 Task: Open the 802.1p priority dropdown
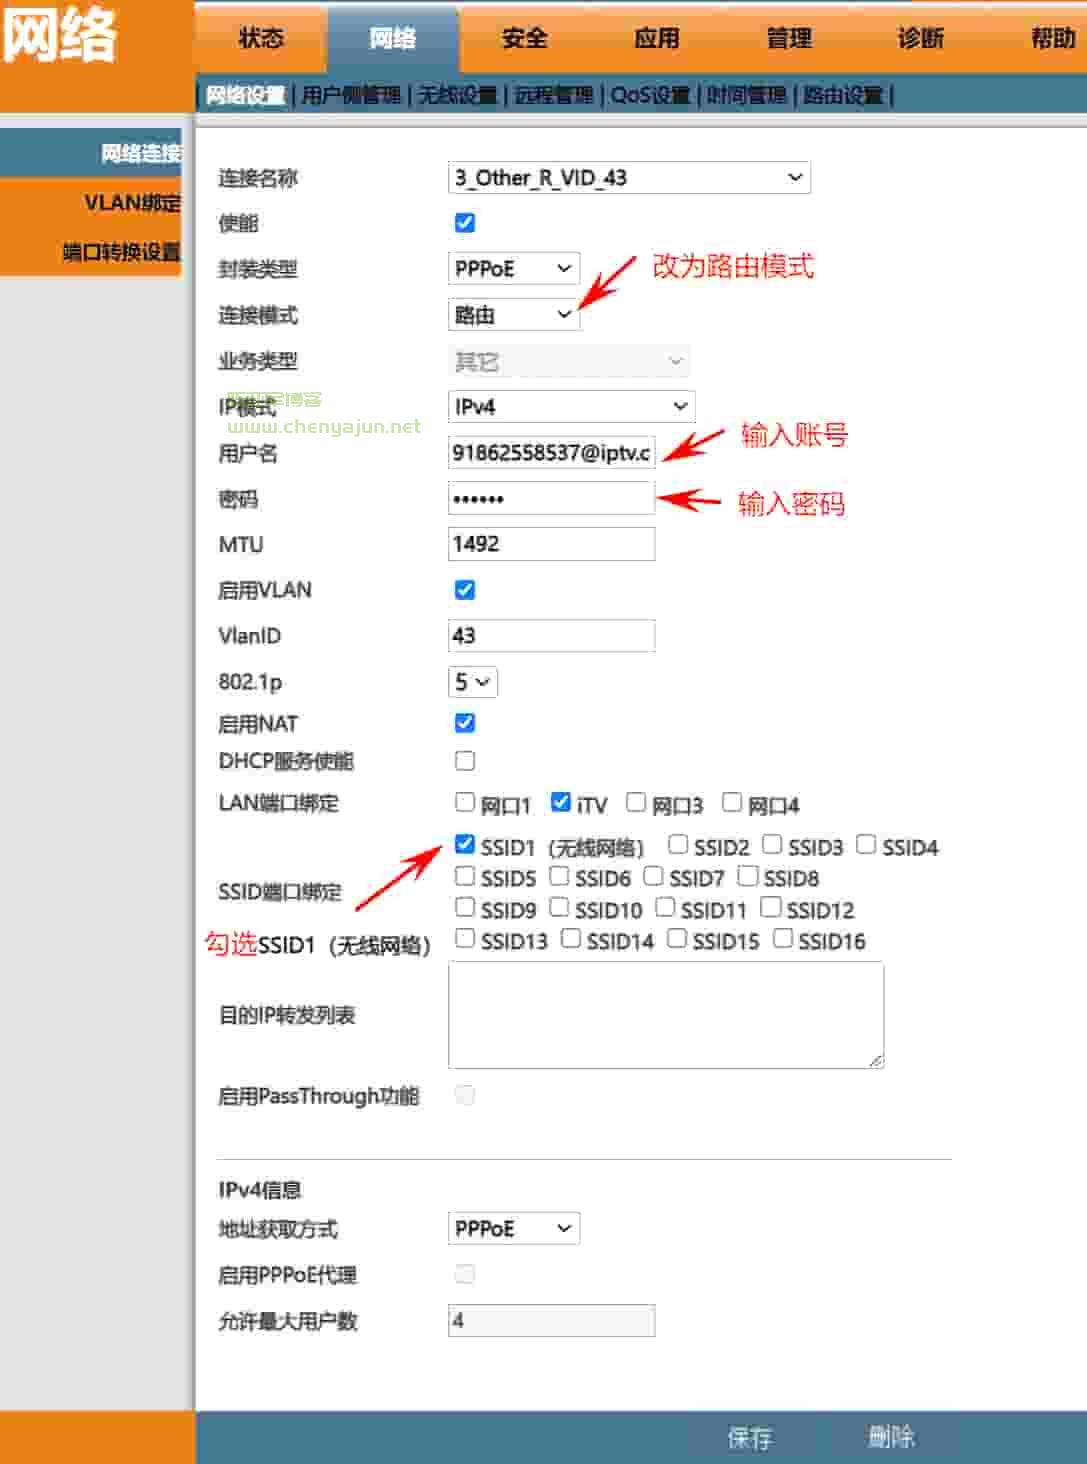[x=473, y=682]
